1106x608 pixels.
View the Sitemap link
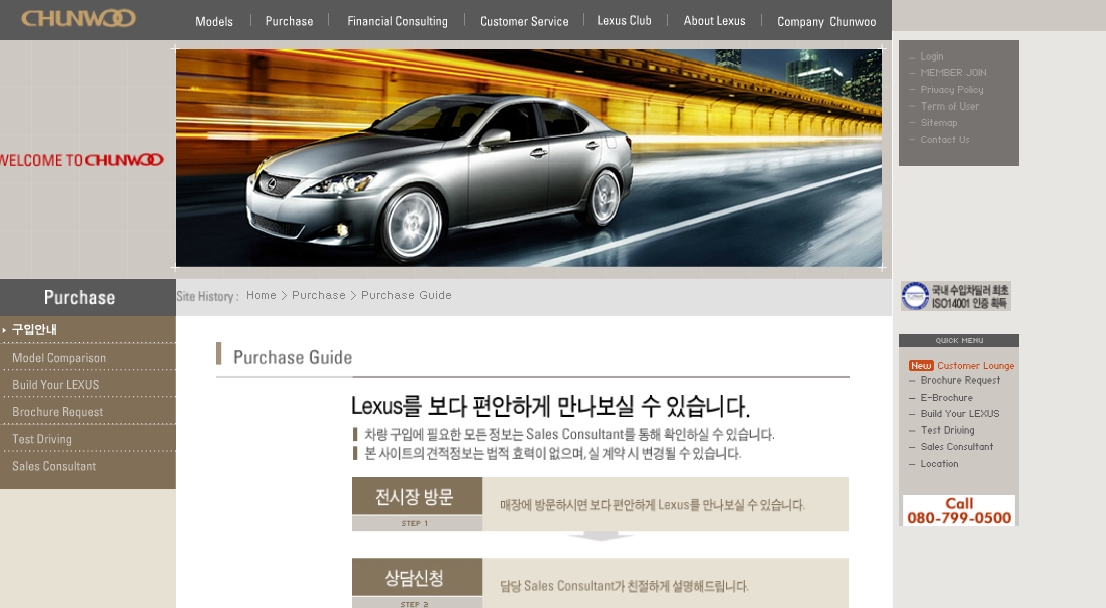[x=938, y=123]
